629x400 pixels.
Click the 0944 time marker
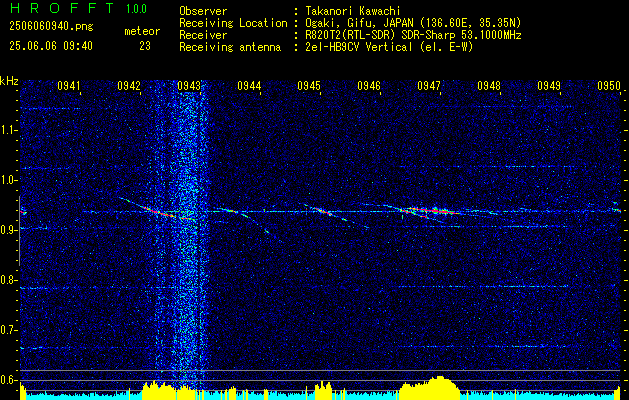click(x=249, y=85)
